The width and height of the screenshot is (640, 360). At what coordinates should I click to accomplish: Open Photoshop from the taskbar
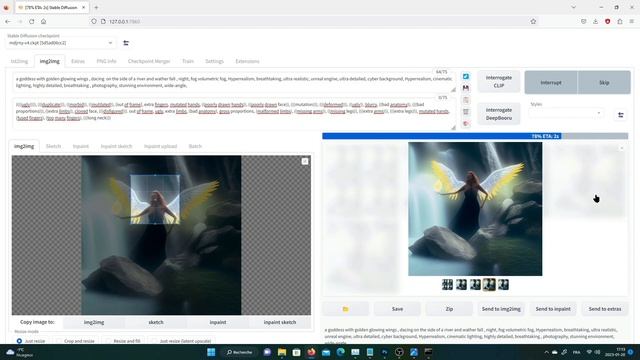coord(384,352)
